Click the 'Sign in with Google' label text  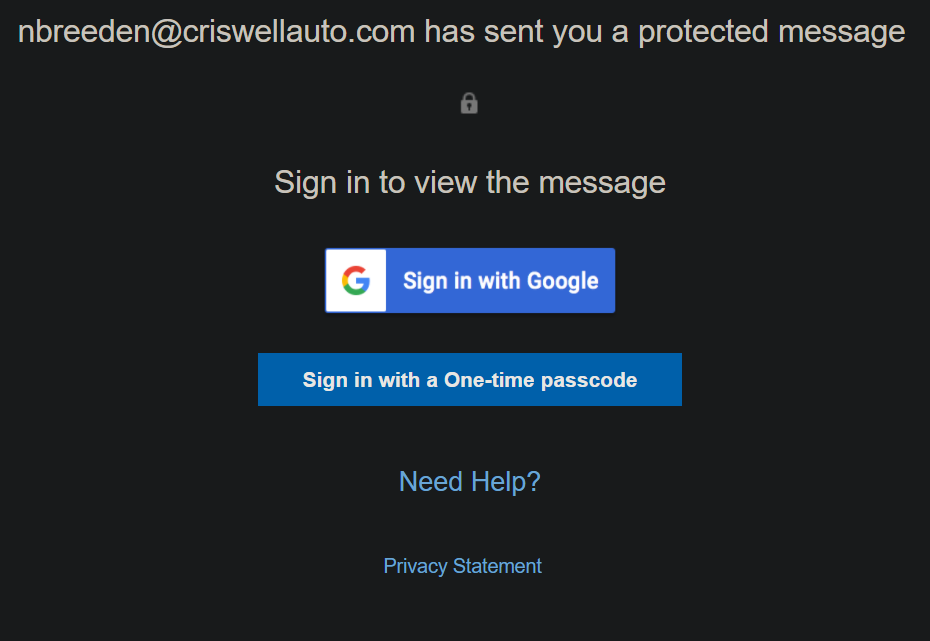tap(501, 281)
